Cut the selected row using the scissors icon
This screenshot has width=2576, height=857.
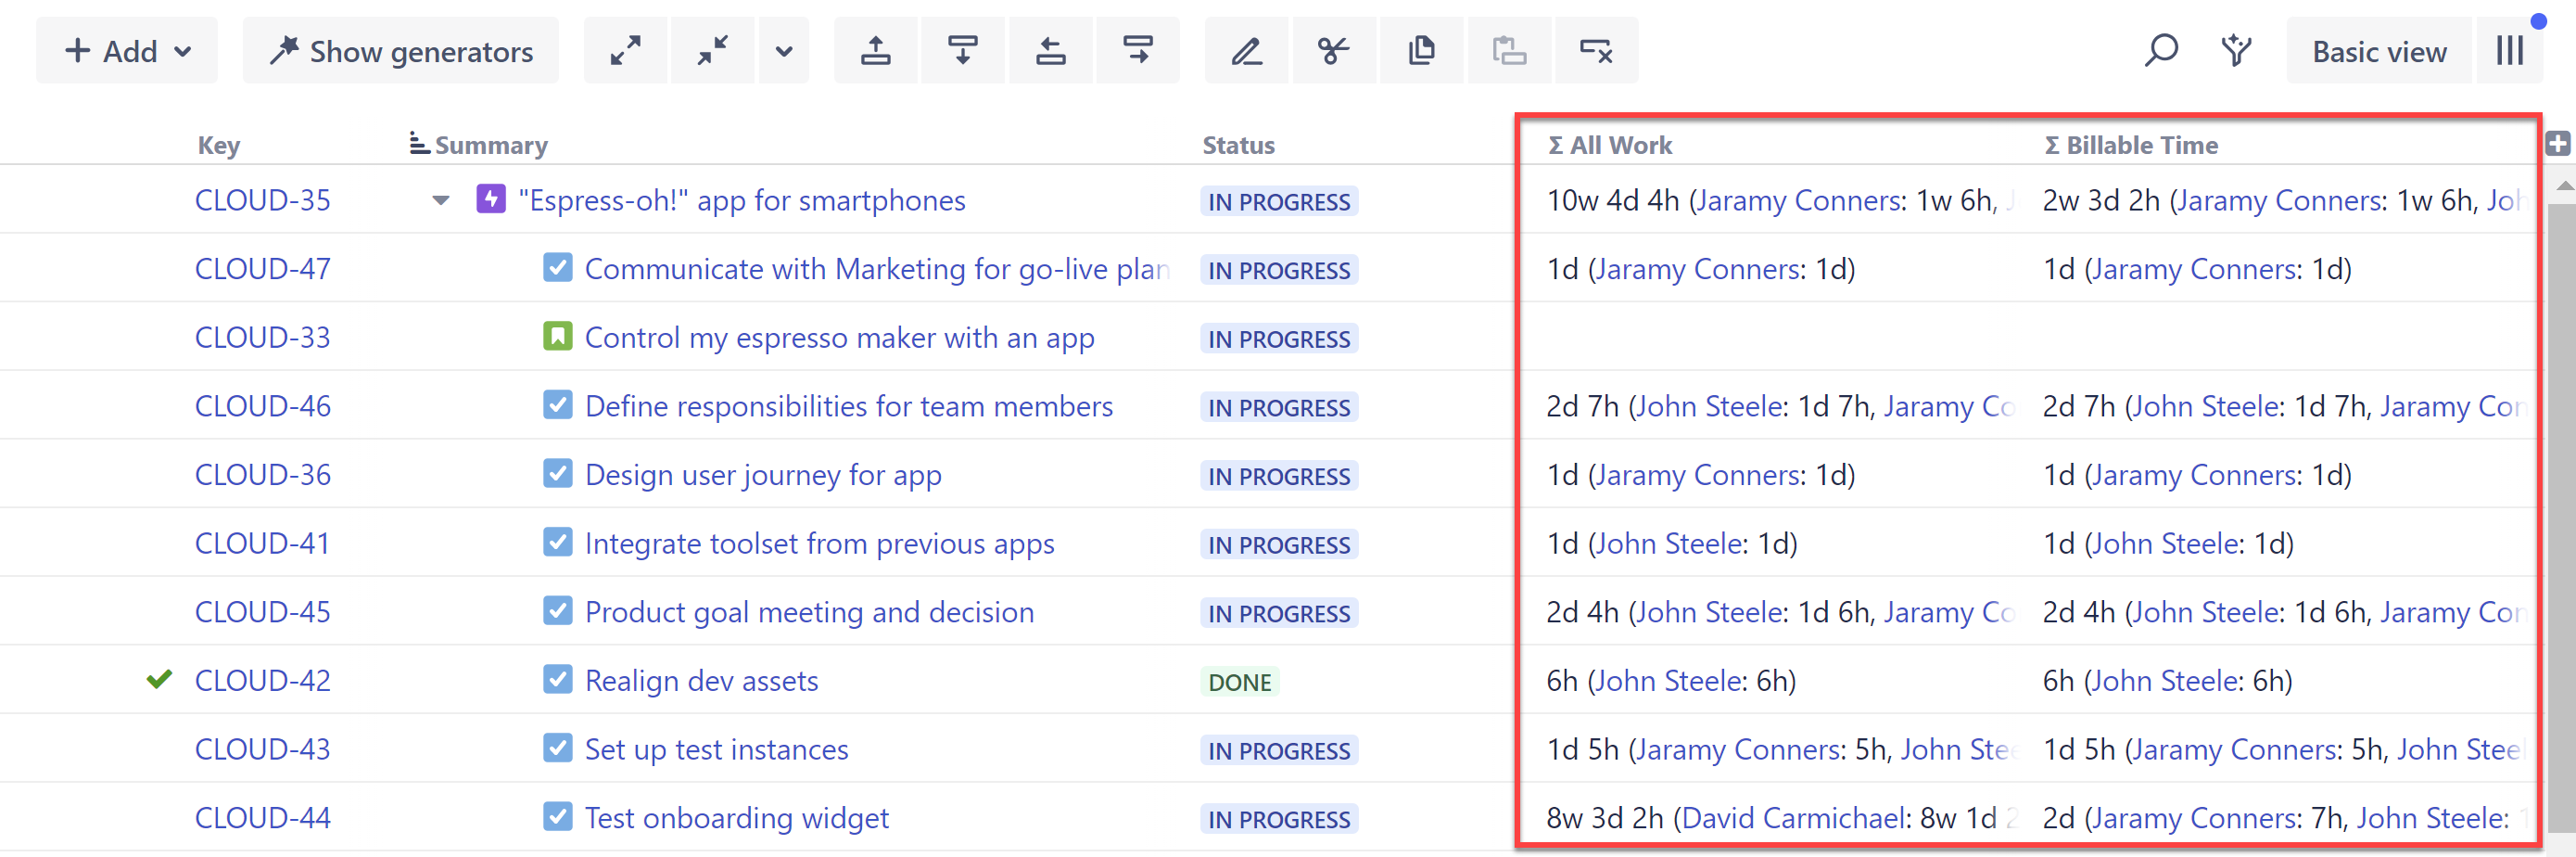pyautogui.click(x=1334, y=50)
